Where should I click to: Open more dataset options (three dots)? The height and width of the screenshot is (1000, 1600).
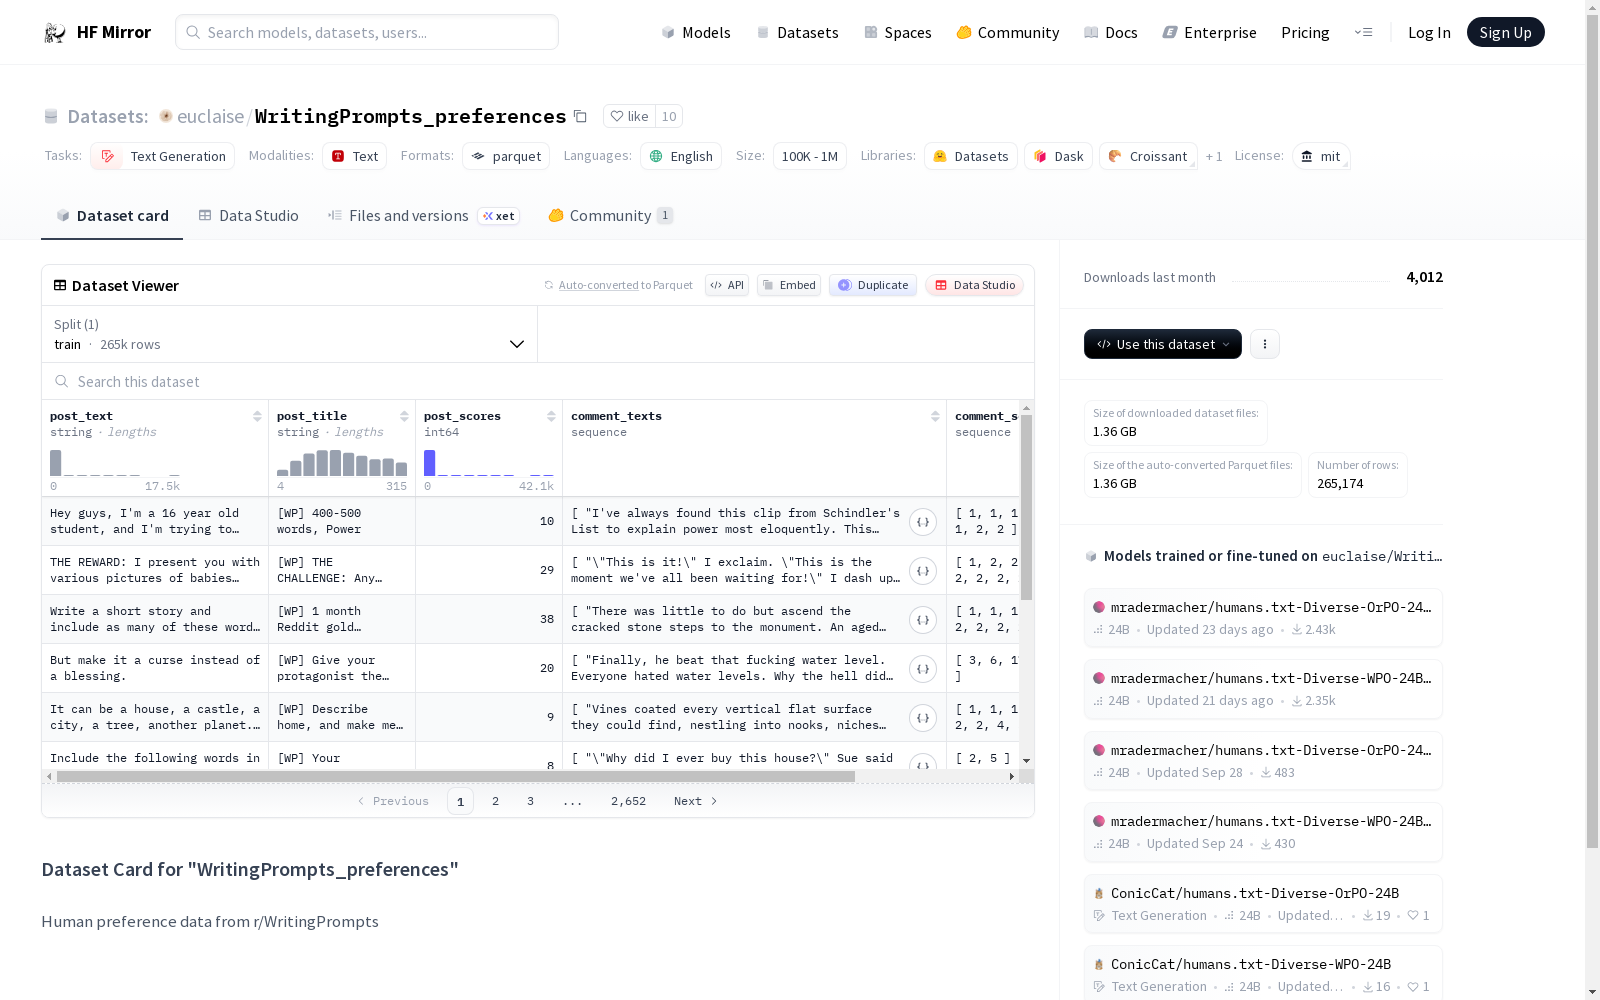tap(1265, 344)
